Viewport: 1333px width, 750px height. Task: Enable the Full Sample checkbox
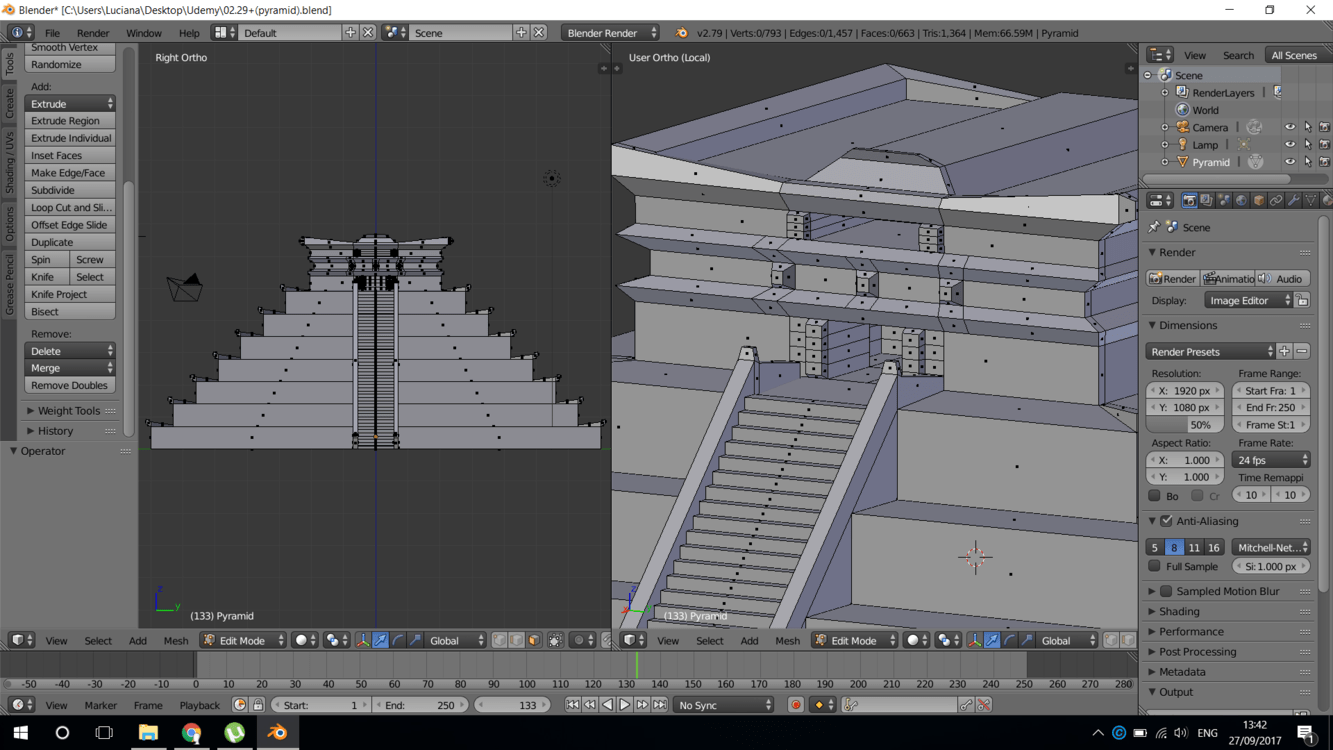pos(1154,566)
